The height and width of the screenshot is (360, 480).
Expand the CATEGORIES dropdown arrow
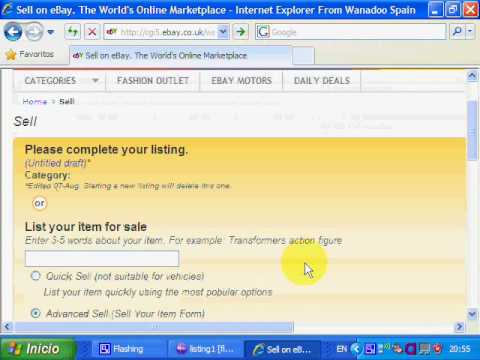tap(95, 81)
